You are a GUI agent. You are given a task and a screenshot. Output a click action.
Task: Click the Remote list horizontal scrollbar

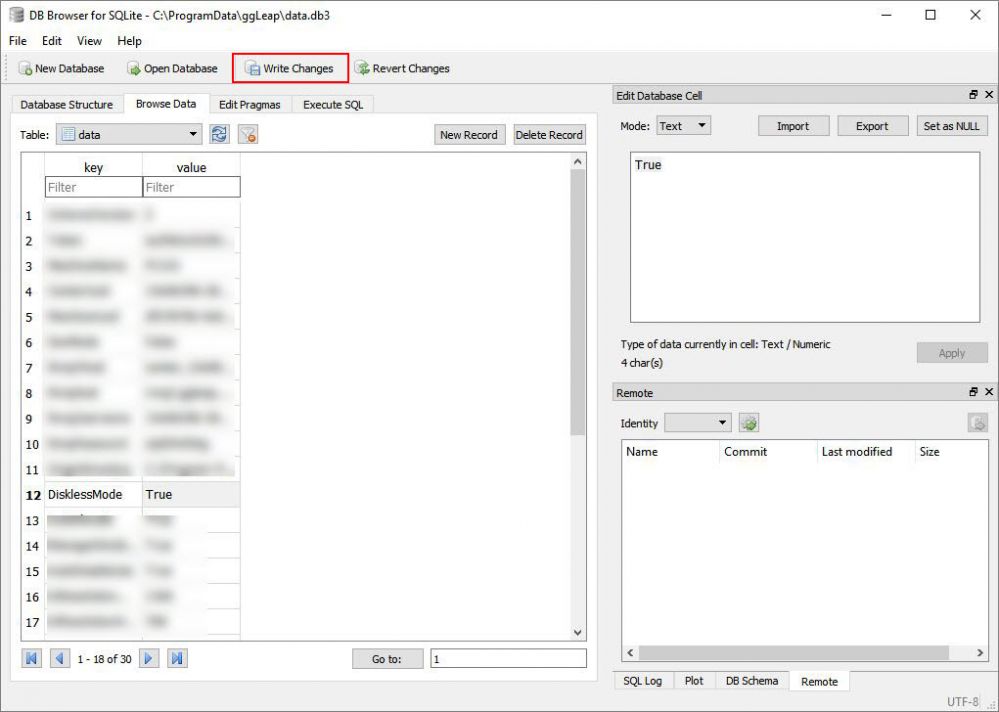(794, 653)
